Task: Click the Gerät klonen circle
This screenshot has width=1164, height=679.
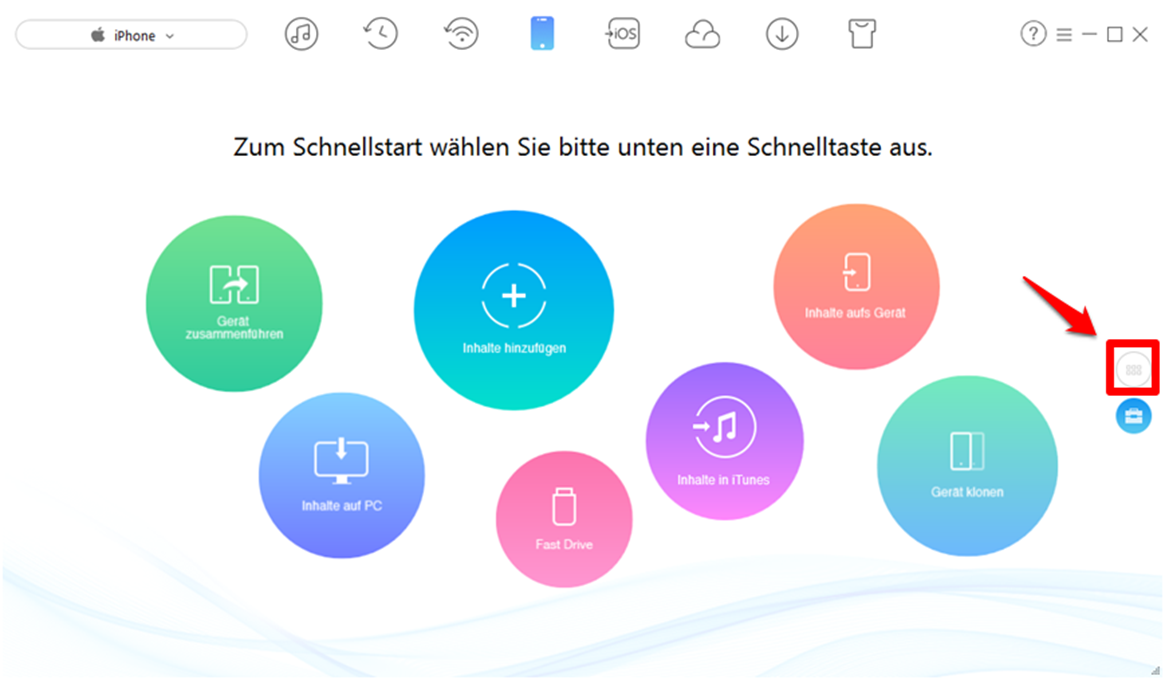Action: [967, 466]
